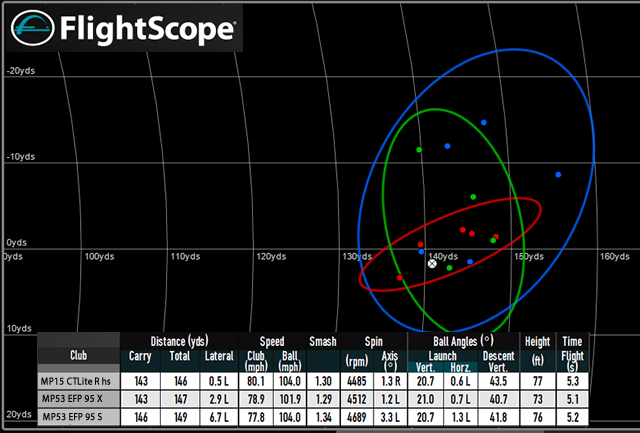Screen dimensions: 640x433
Task: Click the 4689 spin value
Action: (x=357, y=417)
